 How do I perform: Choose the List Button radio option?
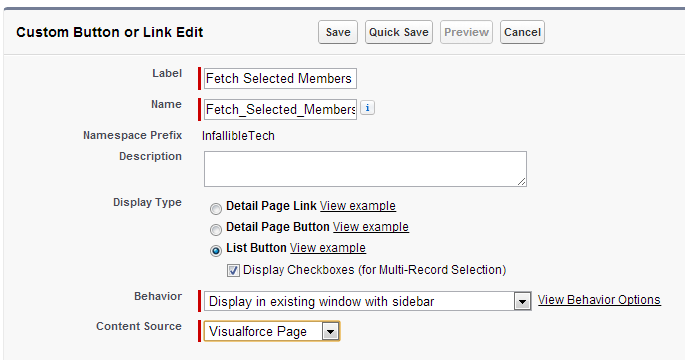(215, 250)
